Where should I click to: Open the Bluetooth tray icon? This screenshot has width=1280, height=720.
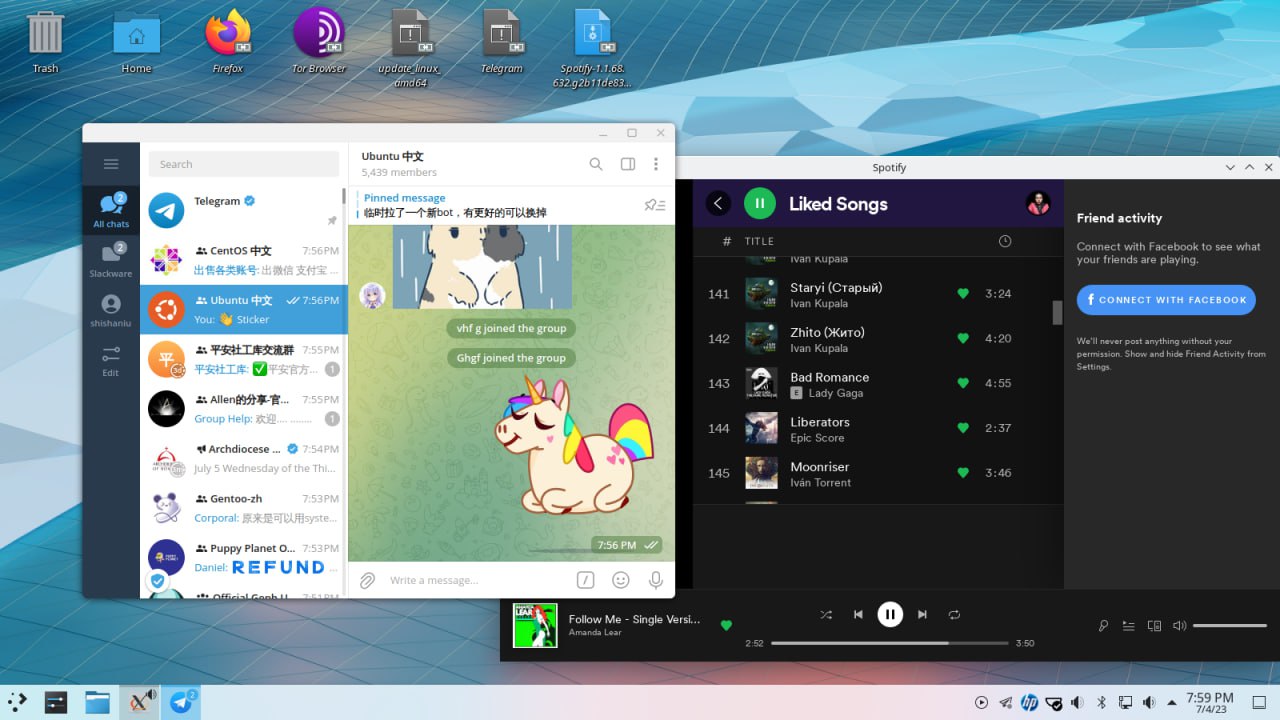(1102, 702)
